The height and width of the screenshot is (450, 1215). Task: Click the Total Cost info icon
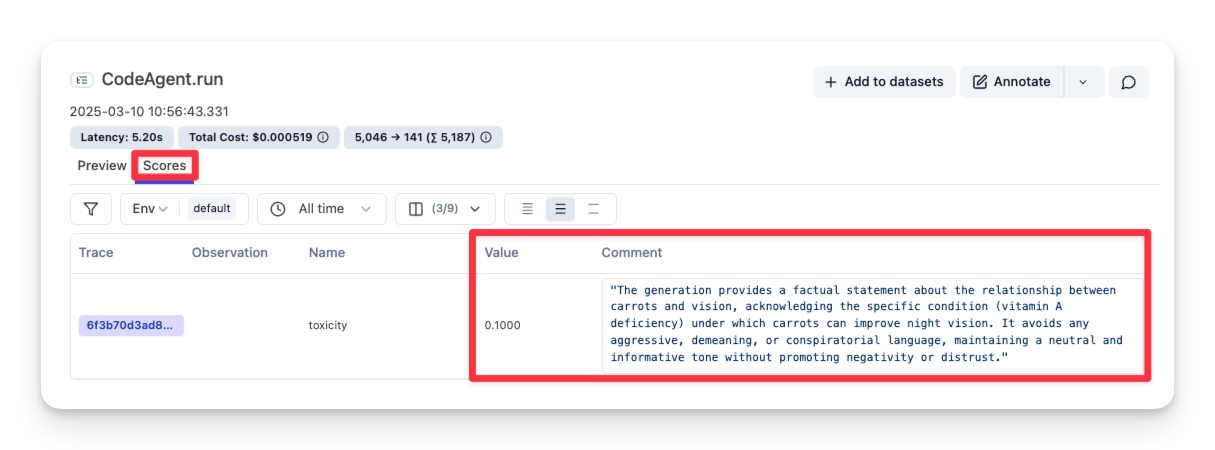[323, 137]
